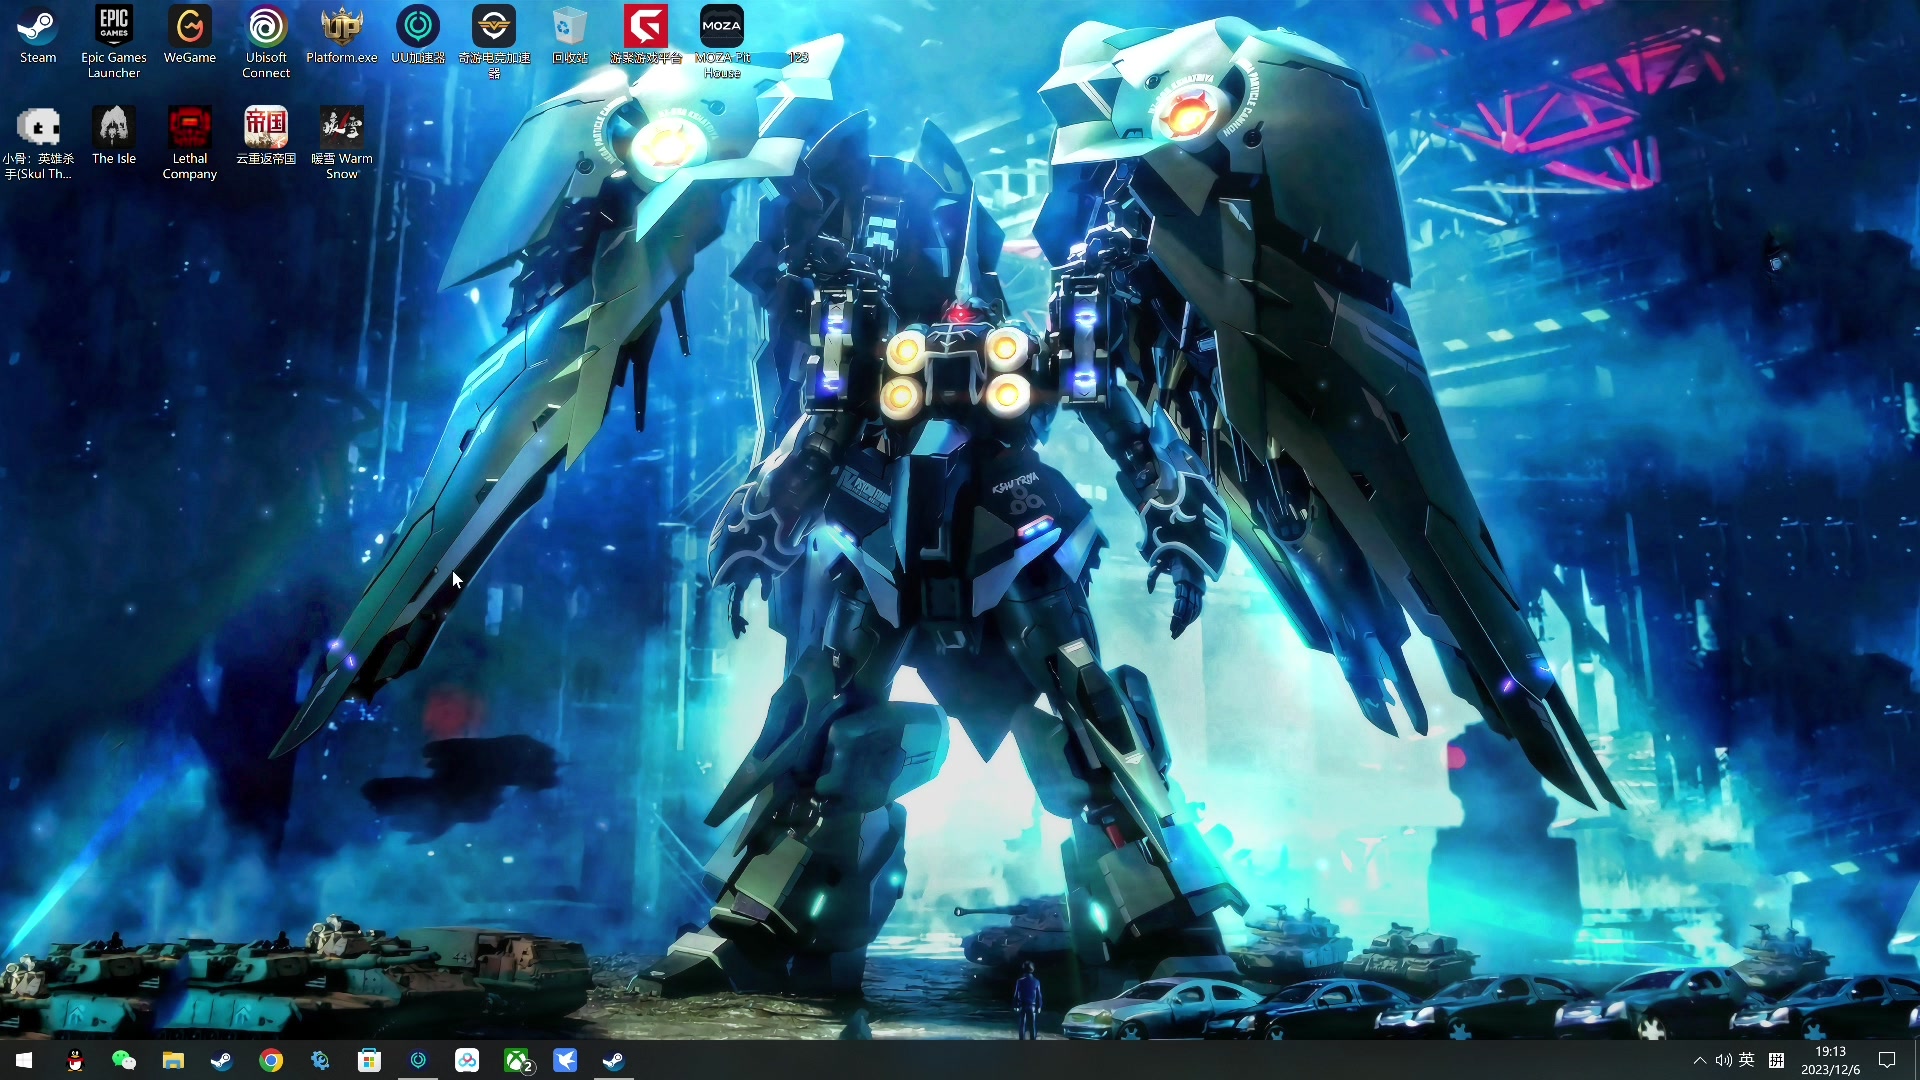Open Microsoft Store from the taskbar
The width and height of the screenshot is (1920, 1080).
tap(369, 1060)
